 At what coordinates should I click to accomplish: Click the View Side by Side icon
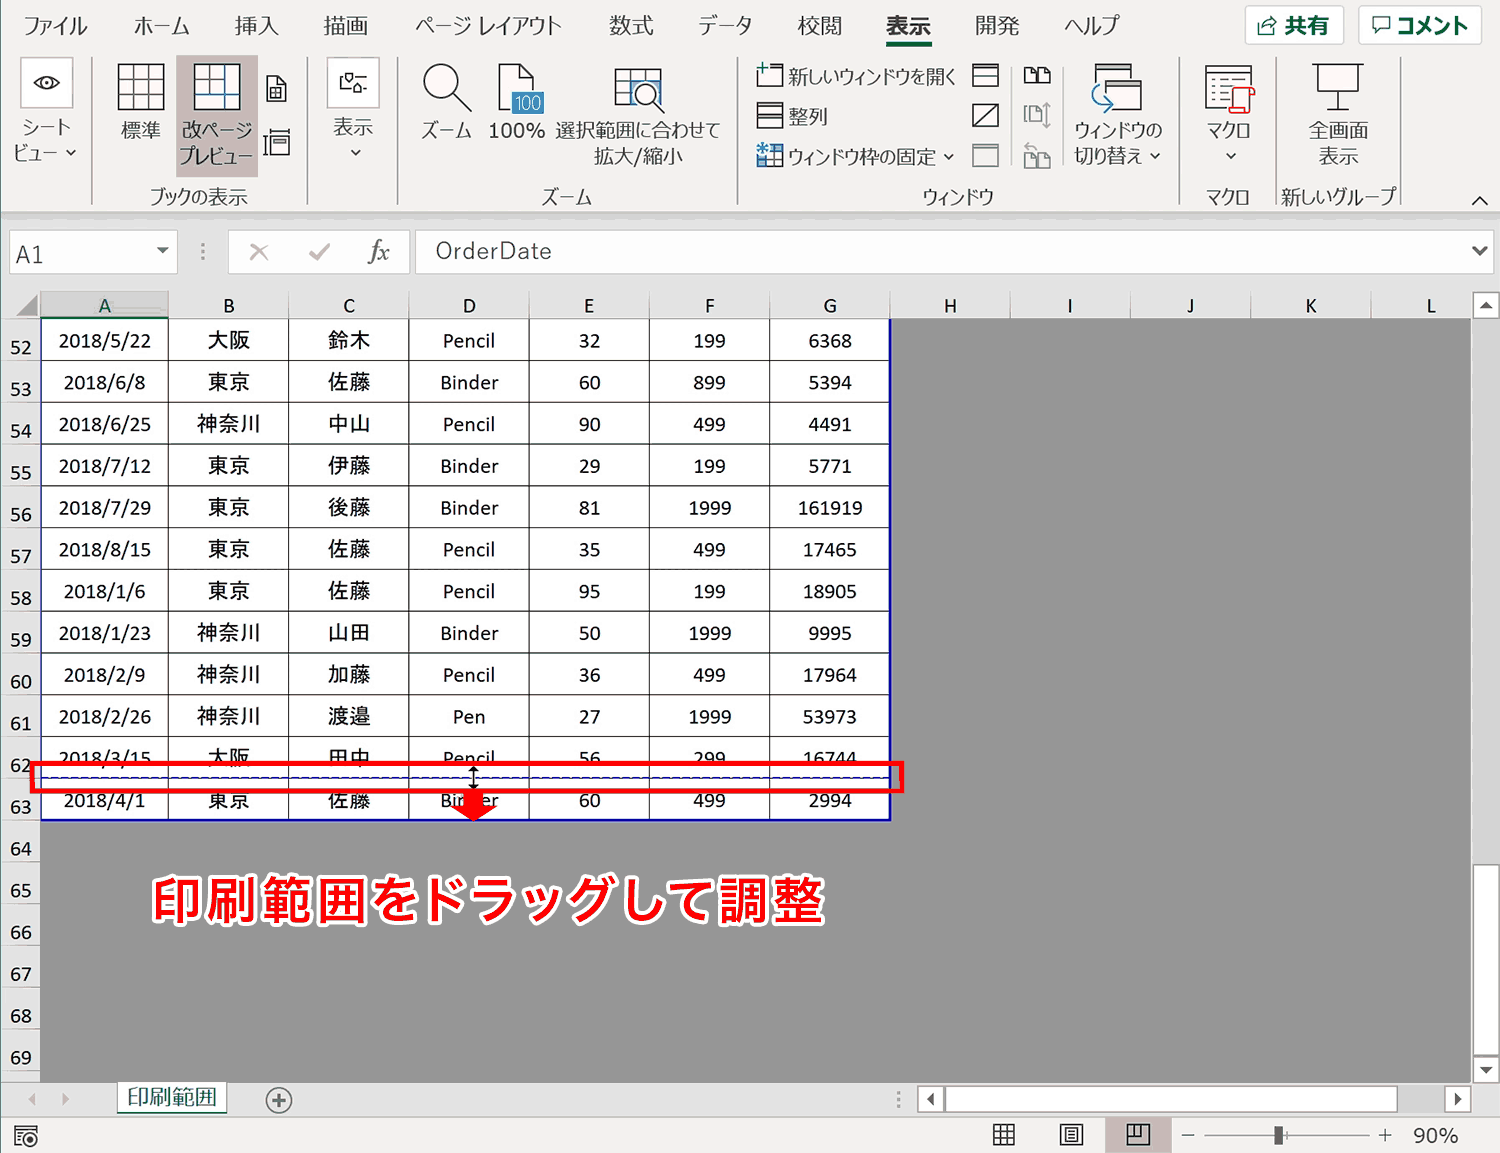(1037, 76)
